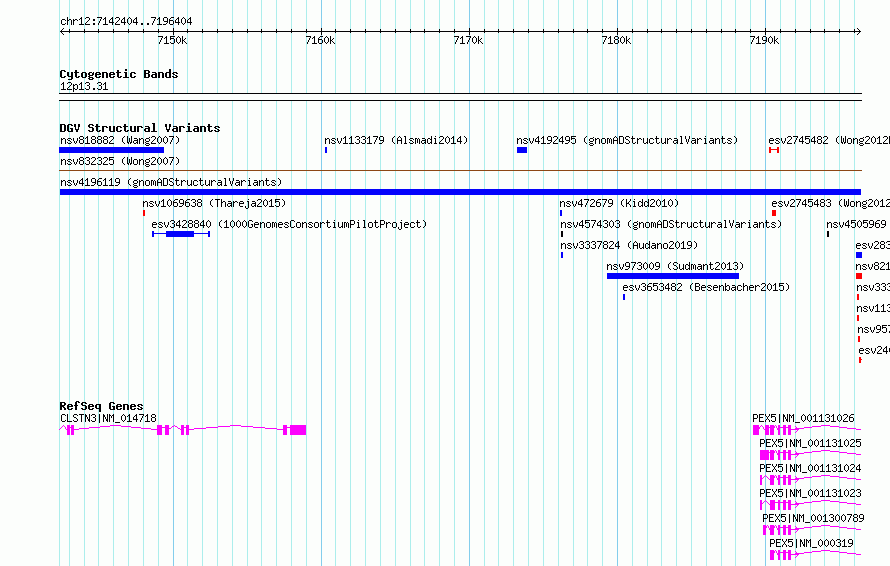Viewport: 890px width, 566px height.
Task: Open the esv3653482 (Besenbacher2015) label
Action: tap(706, 287)
